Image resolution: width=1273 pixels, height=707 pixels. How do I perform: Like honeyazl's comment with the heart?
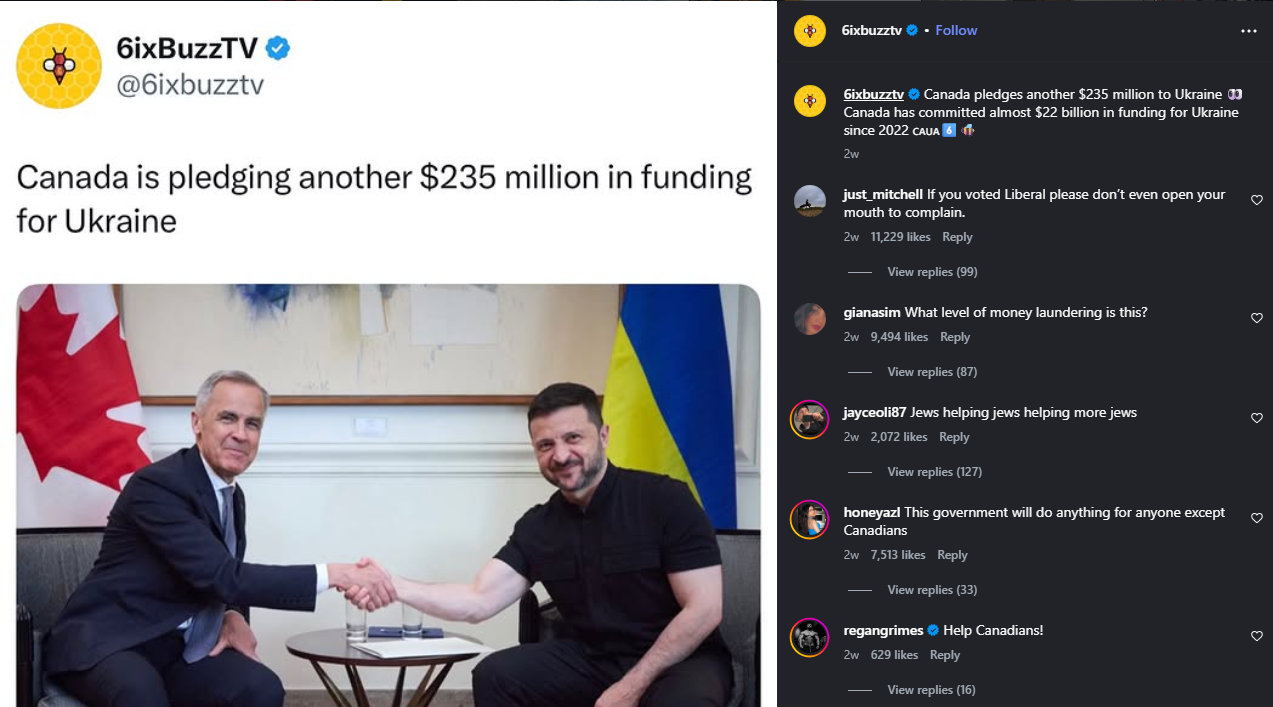pyautogui.click(x=1257, y=518)
